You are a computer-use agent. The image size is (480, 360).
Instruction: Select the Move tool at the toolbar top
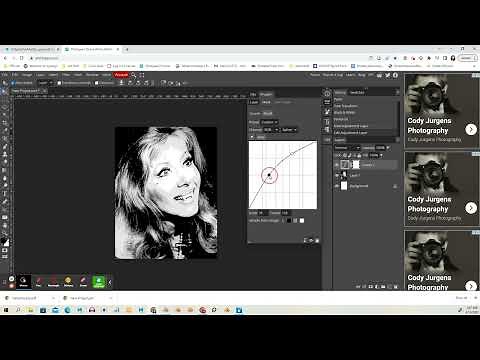[5, 91]
